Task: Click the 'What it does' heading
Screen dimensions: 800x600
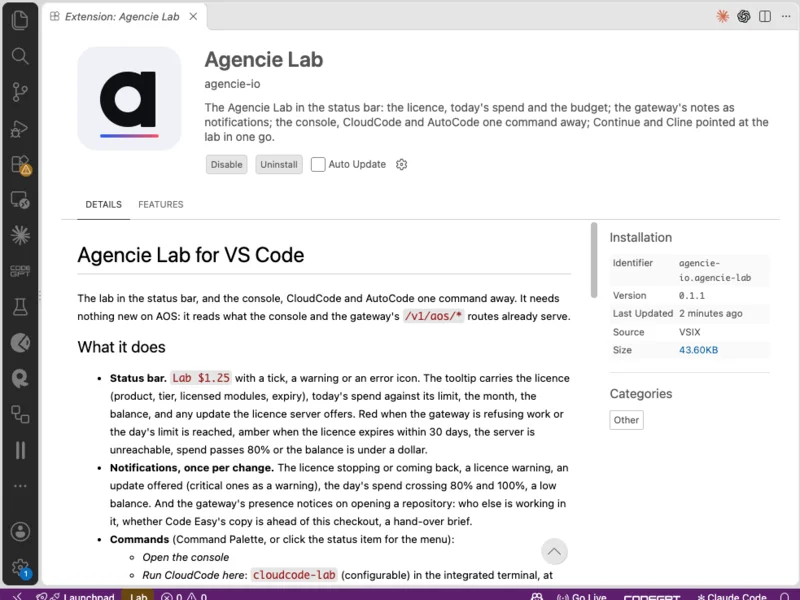Action: pyautogui.click(x=121, y=347)
